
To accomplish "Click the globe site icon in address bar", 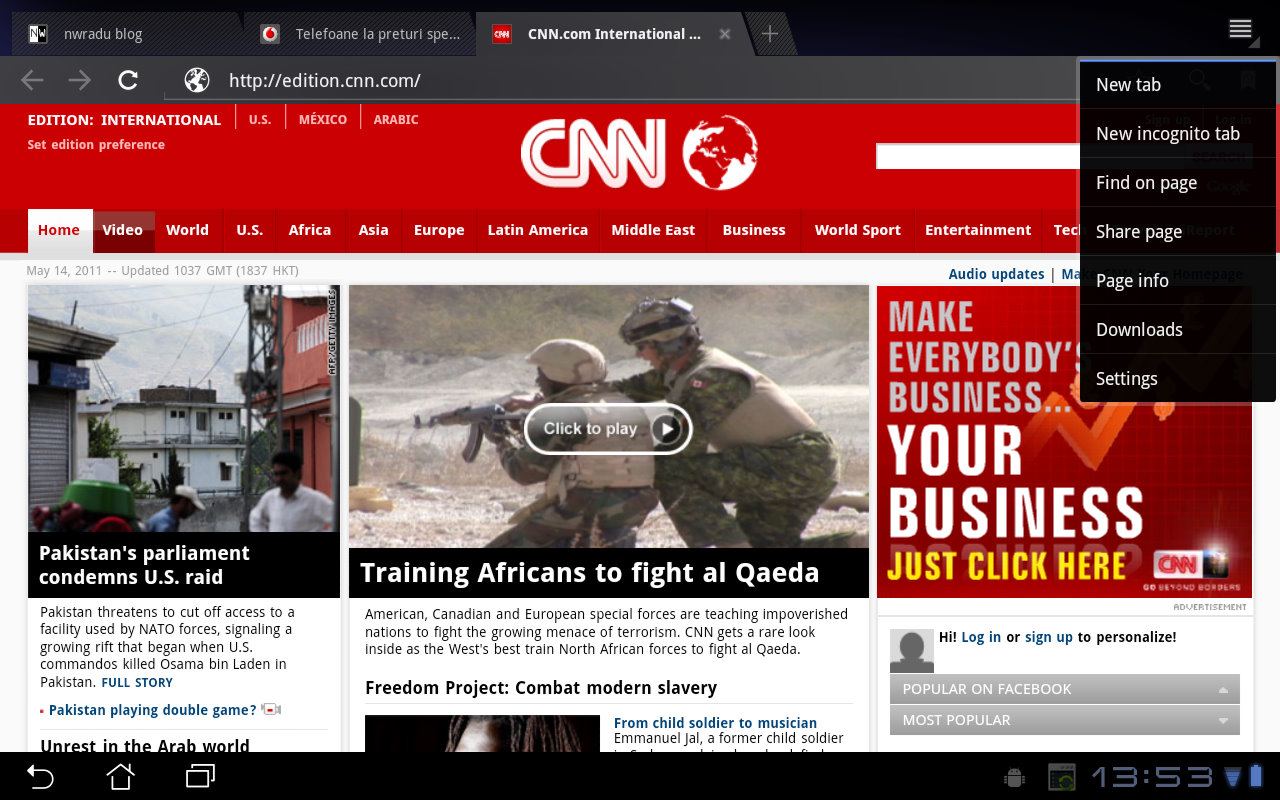I will (x=197, y=80).
